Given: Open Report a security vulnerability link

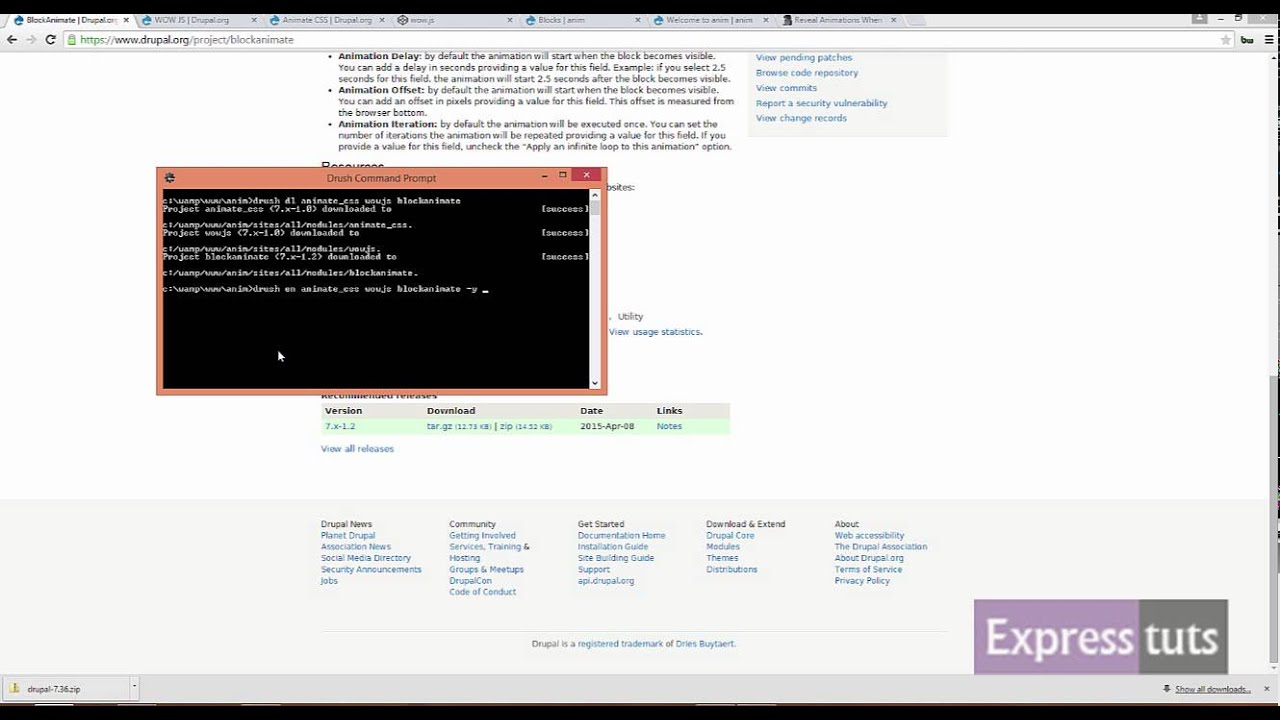Looking at the screenshot, I should coord(821,103).
